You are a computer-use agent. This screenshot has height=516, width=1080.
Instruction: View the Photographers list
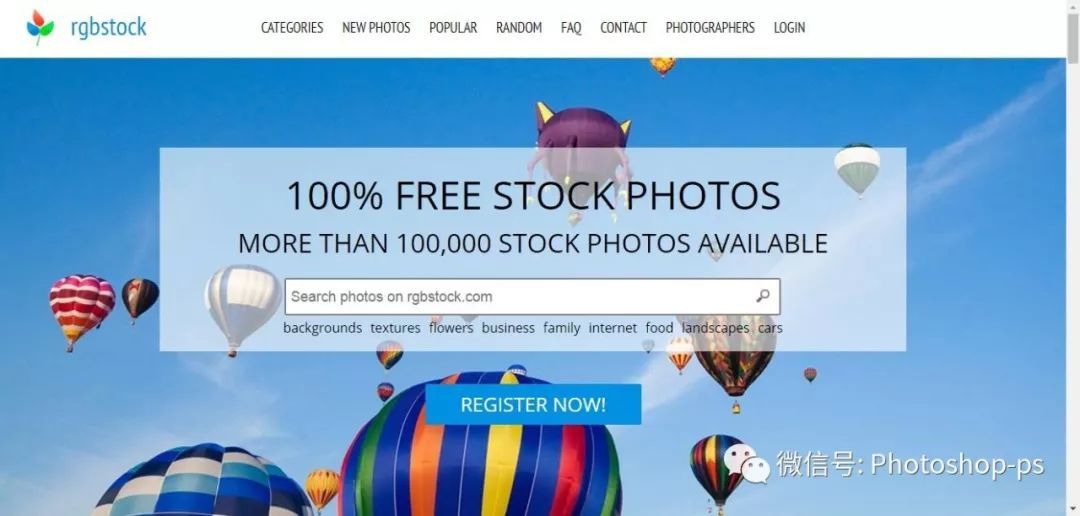pos(710,28)
